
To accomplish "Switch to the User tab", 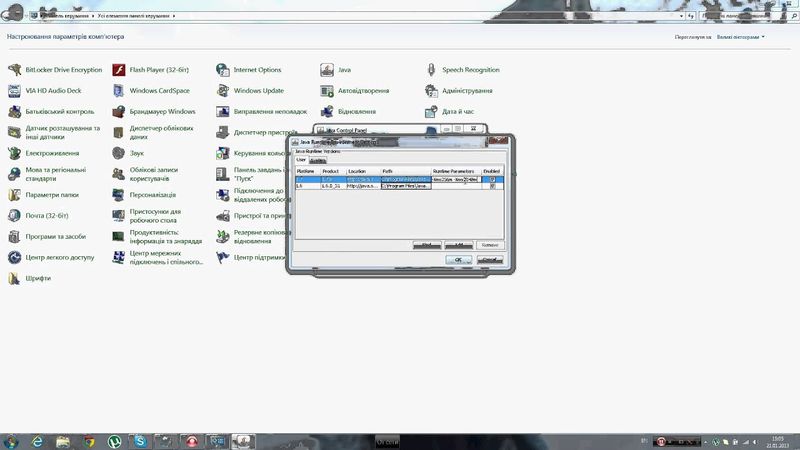I will (301, 160).
